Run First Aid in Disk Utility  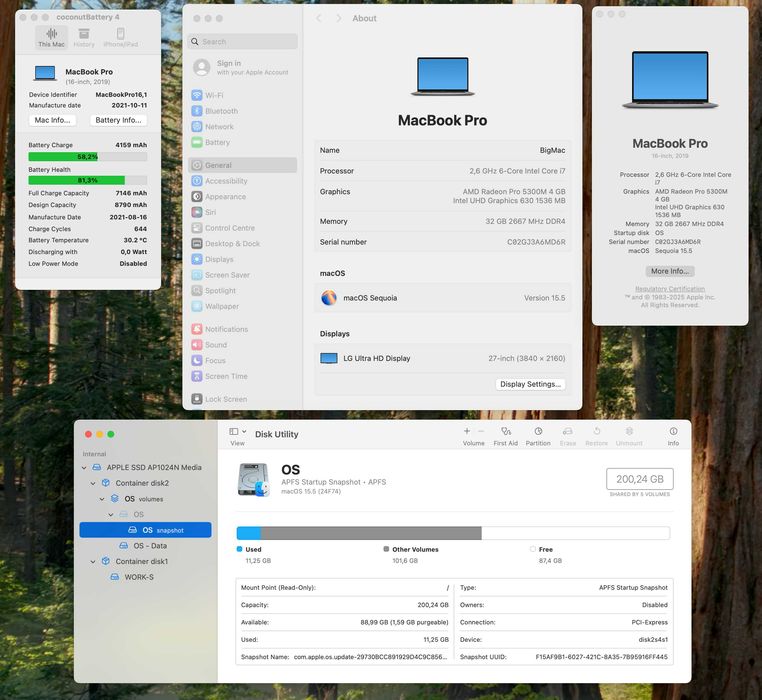coord(505,436)
